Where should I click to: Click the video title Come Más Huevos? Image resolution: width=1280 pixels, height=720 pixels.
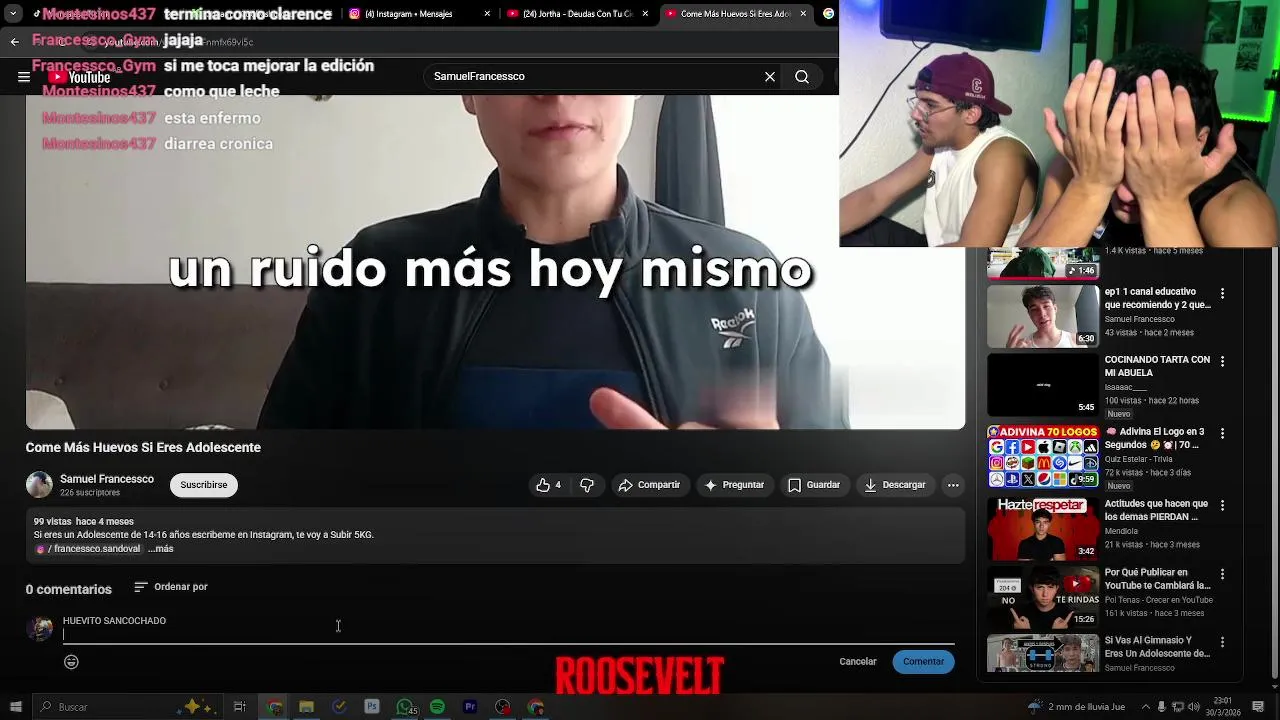[143, 448]
